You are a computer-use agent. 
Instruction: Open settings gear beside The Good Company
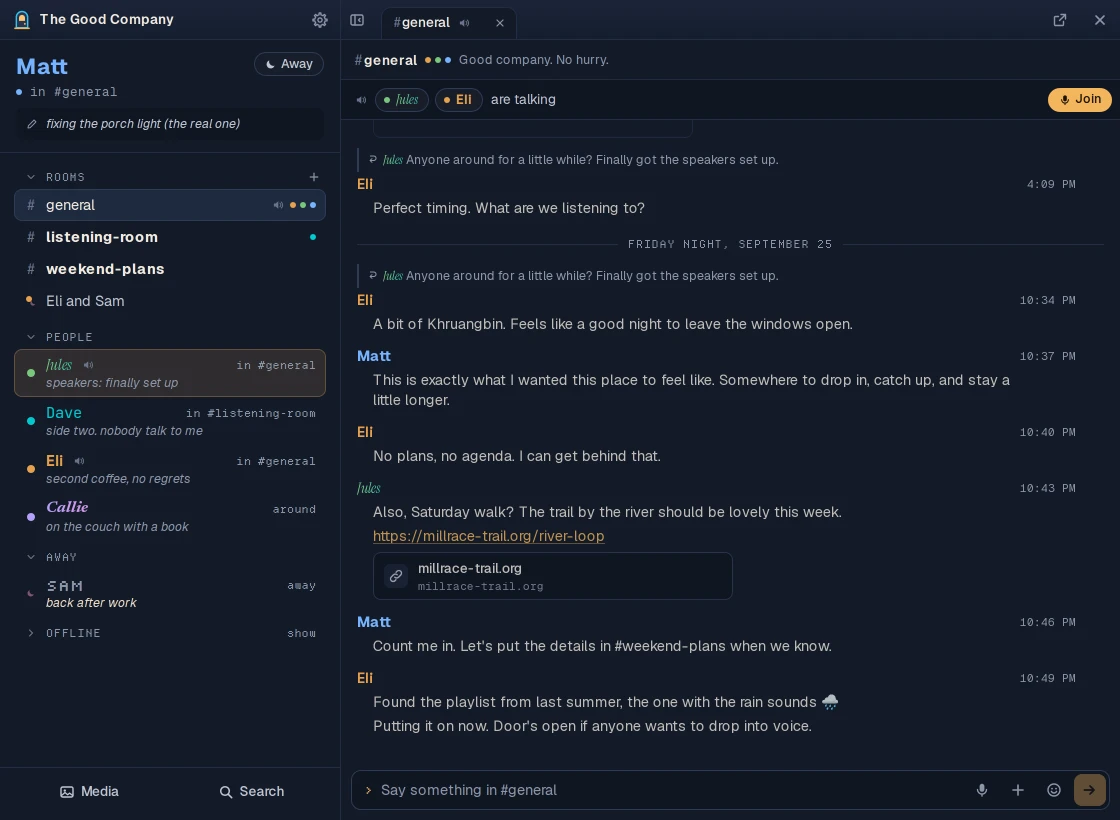[319, 20]
